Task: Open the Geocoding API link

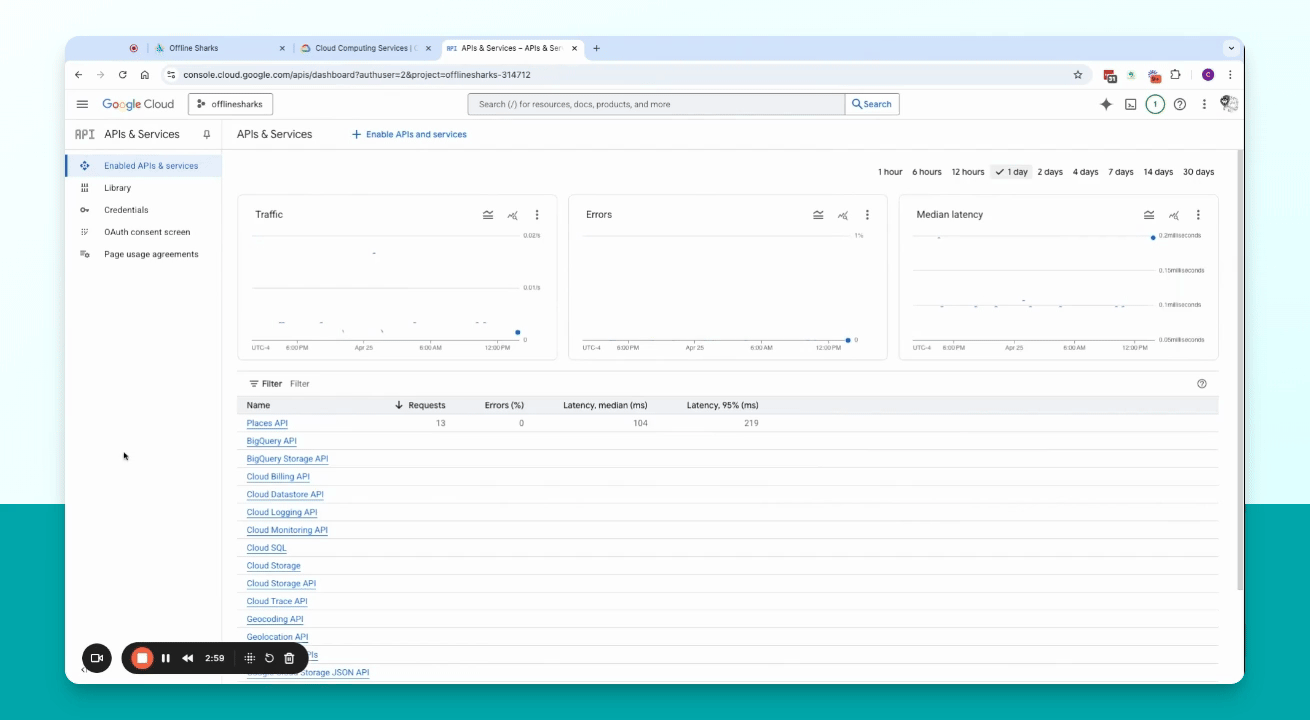Action: [275, 620]
